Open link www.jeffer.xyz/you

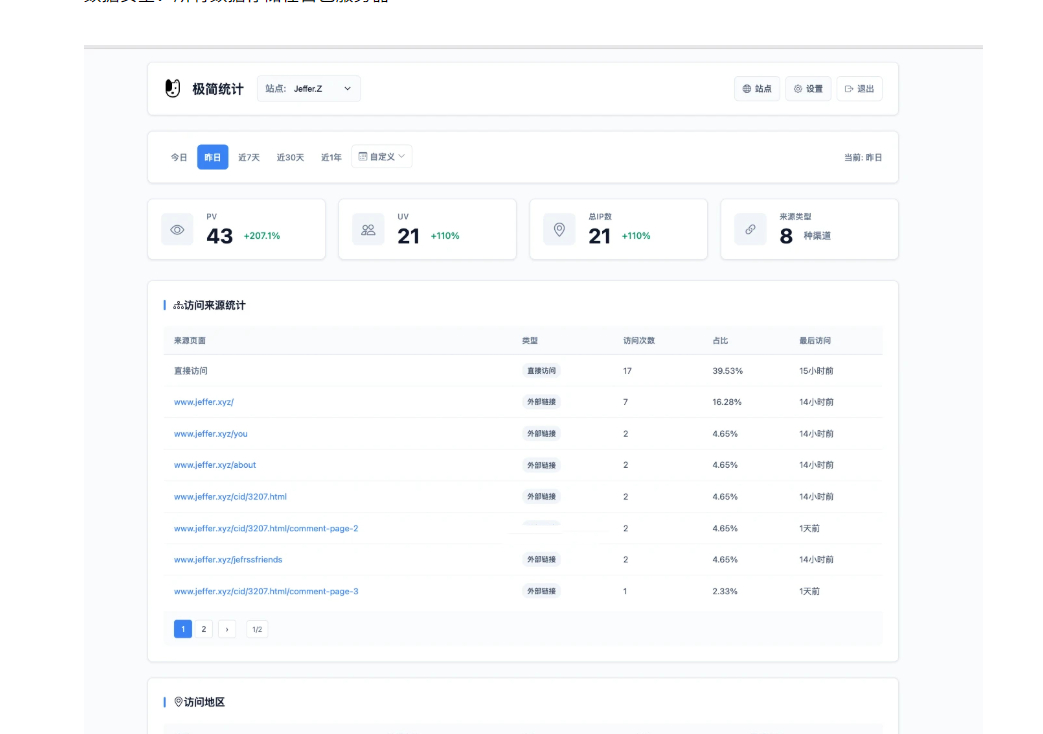211,433
